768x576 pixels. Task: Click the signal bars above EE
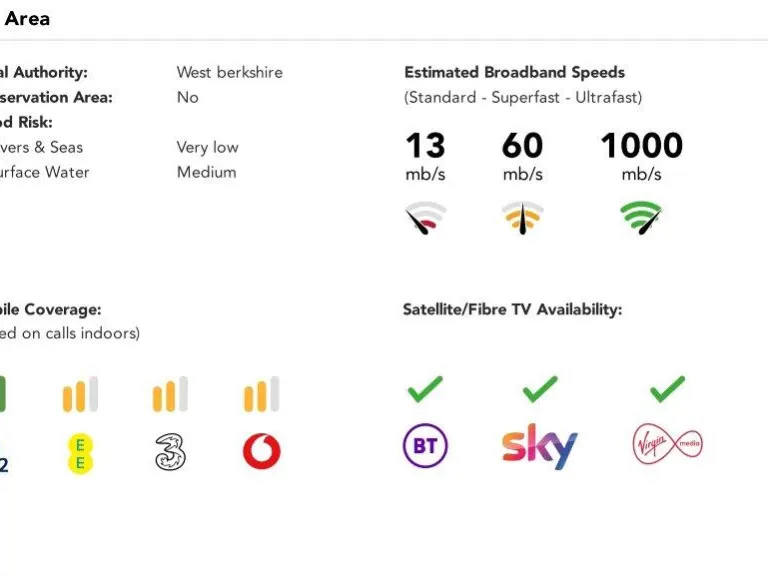click(80, 395)
